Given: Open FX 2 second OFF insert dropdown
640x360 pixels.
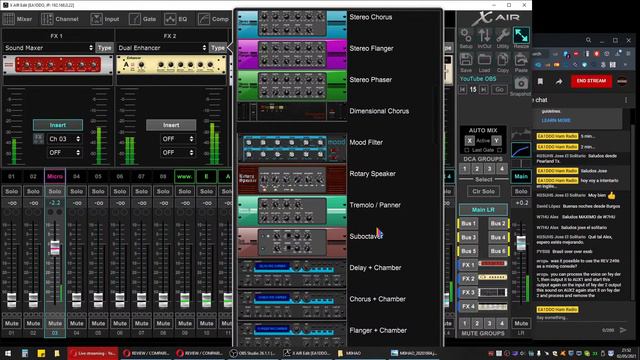Looking at the screenshot, I should (177, 152).
